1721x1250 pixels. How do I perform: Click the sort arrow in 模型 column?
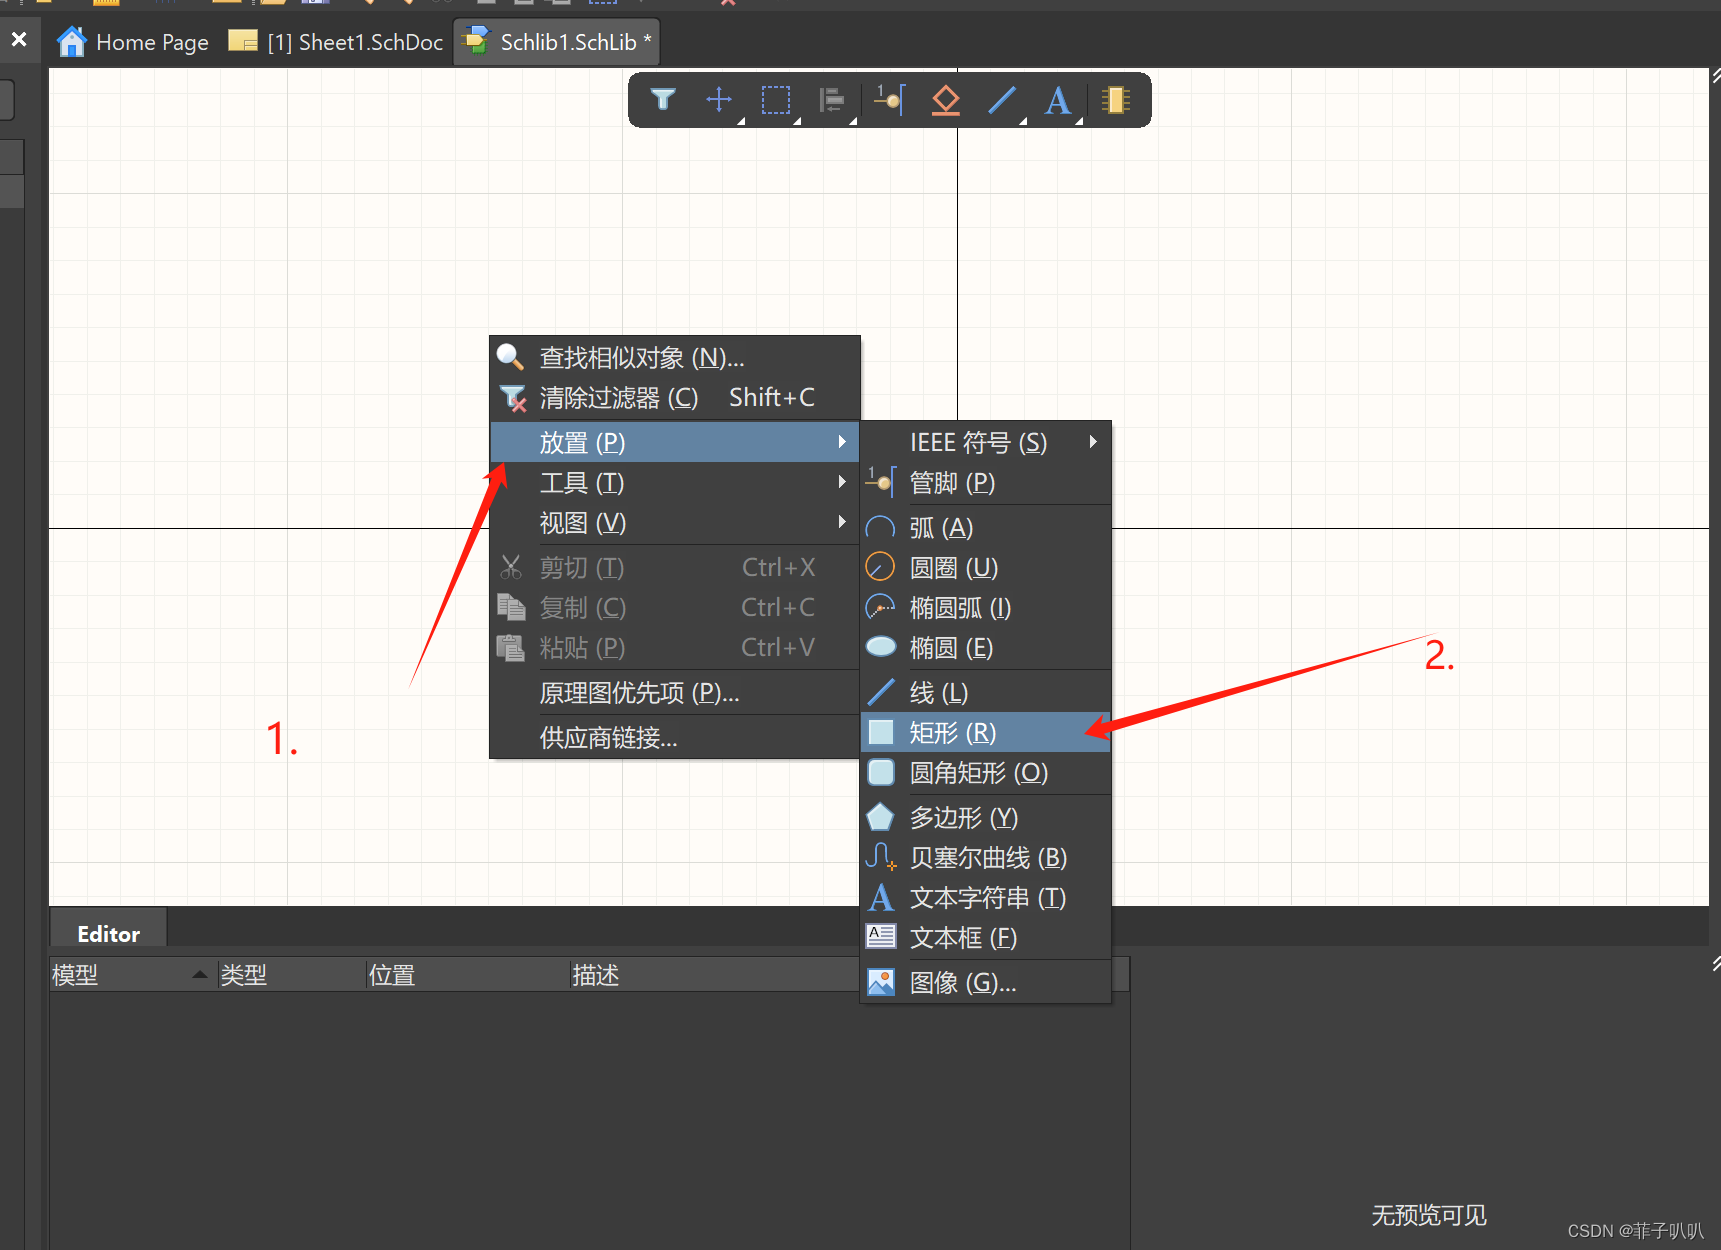tap(200, 974)
